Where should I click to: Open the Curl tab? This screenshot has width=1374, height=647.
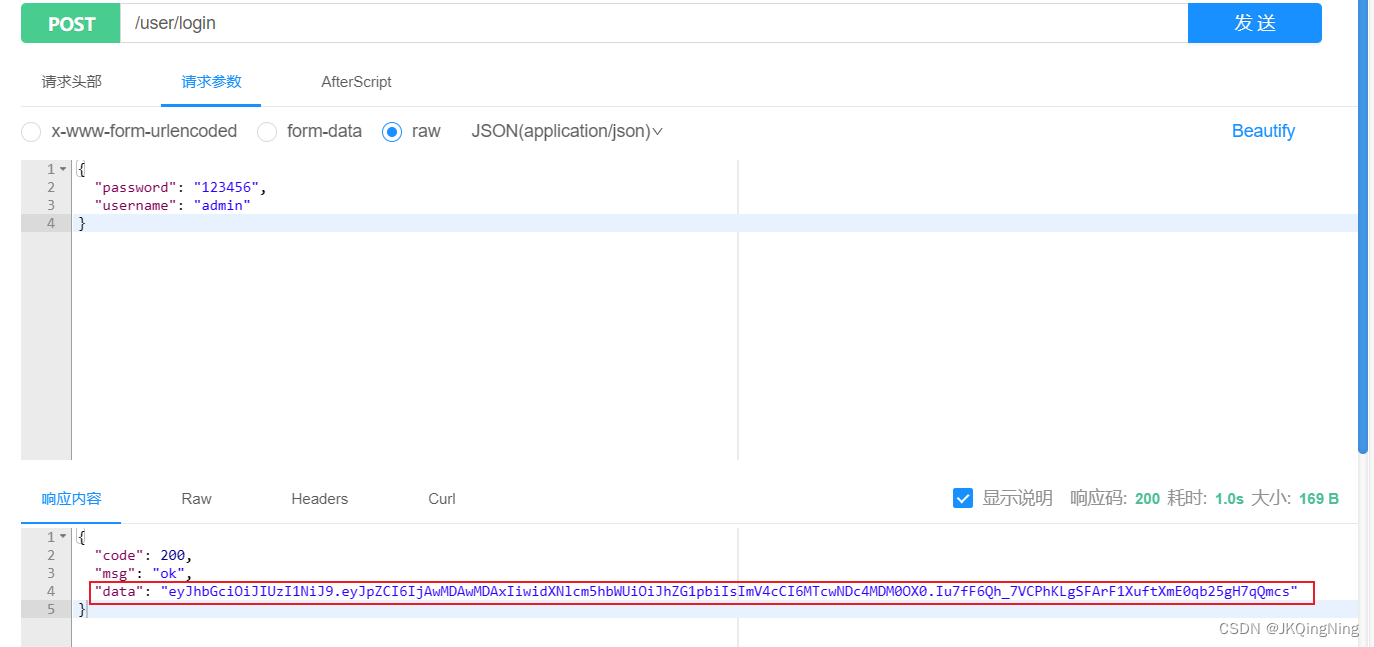(442, 498)
